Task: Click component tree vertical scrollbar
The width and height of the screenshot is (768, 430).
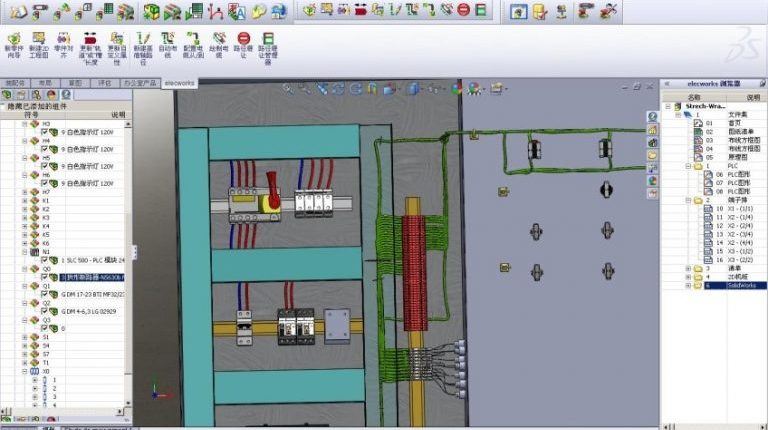Action: 128,264
